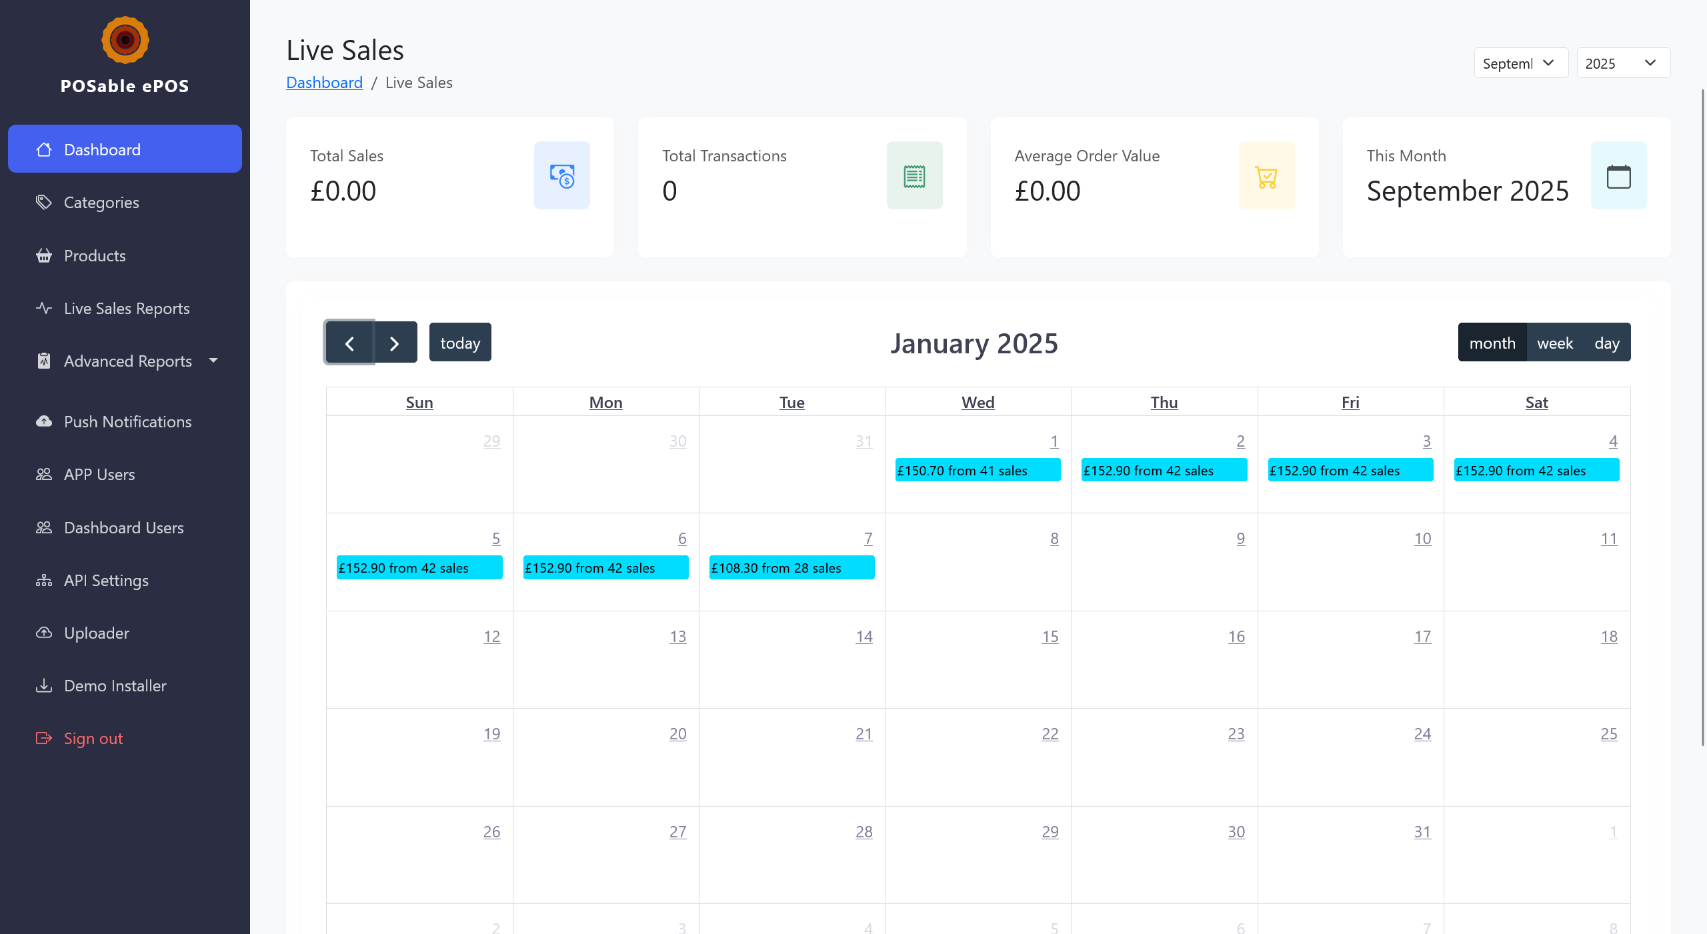
Task: Open the £108.30 from 28 sales entry
Action: coord(791,568)
